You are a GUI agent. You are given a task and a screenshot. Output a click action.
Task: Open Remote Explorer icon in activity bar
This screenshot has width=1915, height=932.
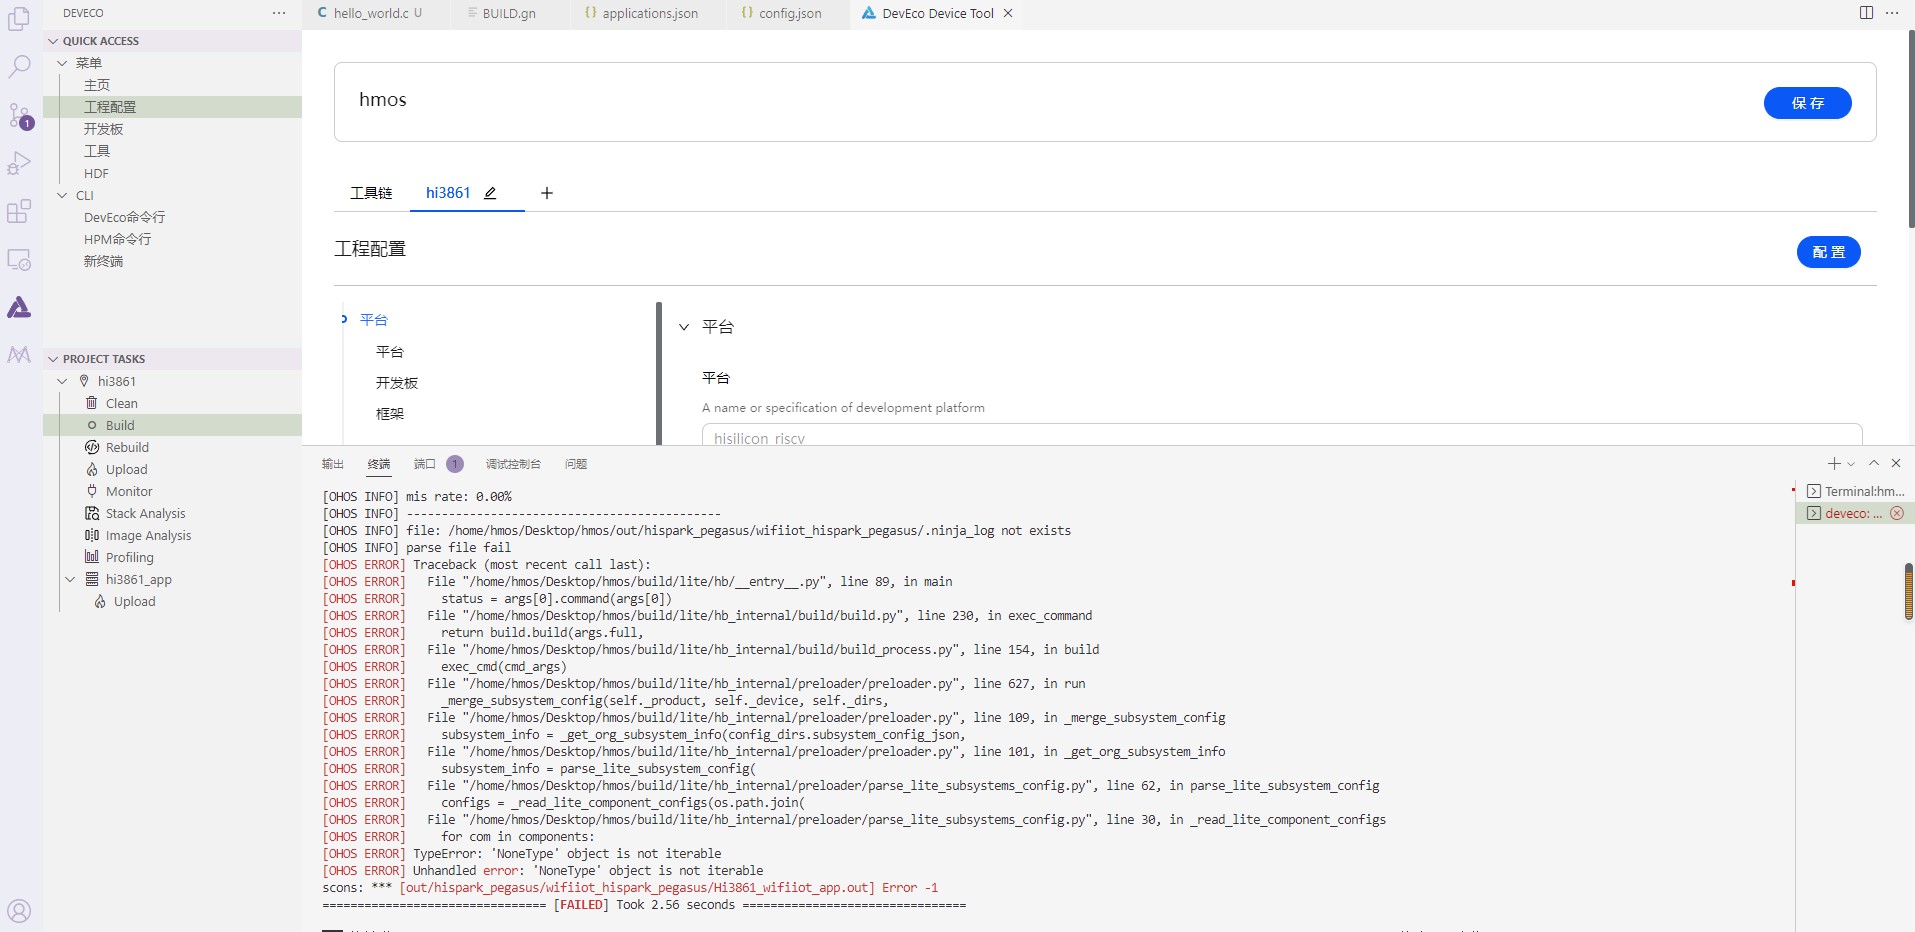pos(19,260)
